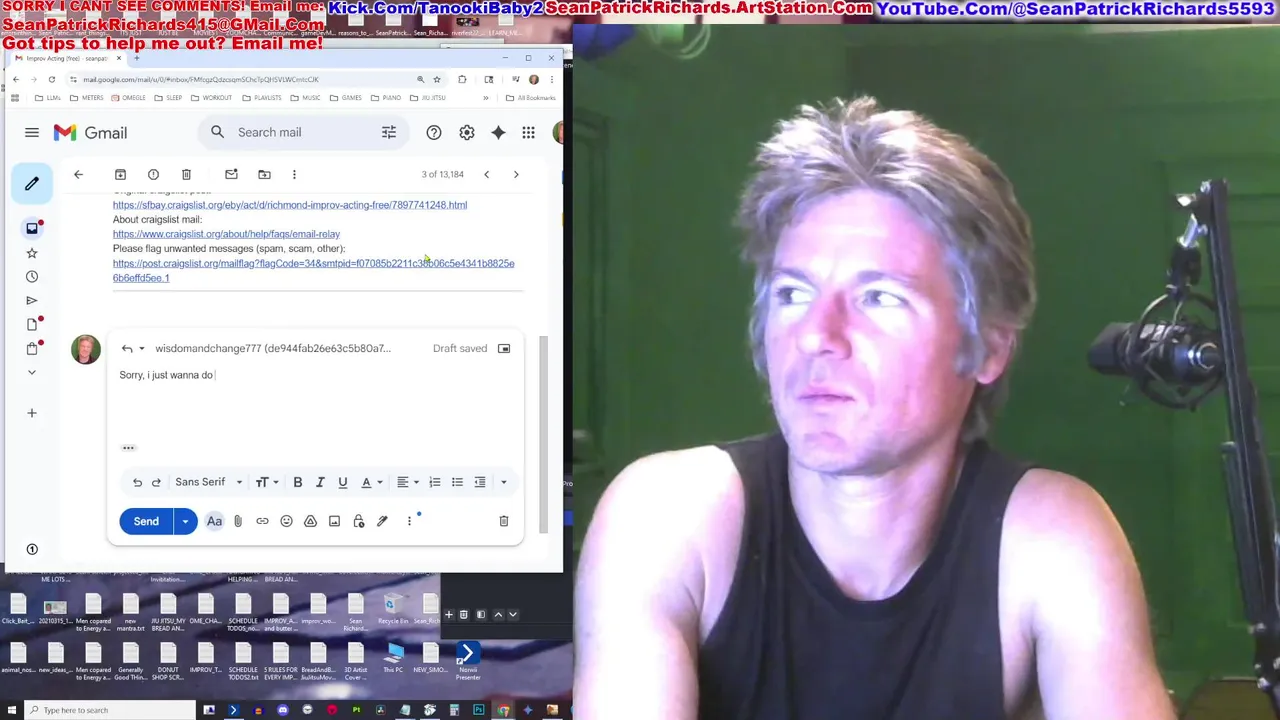The width and height of the screenshot is (1280, 720).
Task: Toggle underline formatting
Action: pos(342,482)
